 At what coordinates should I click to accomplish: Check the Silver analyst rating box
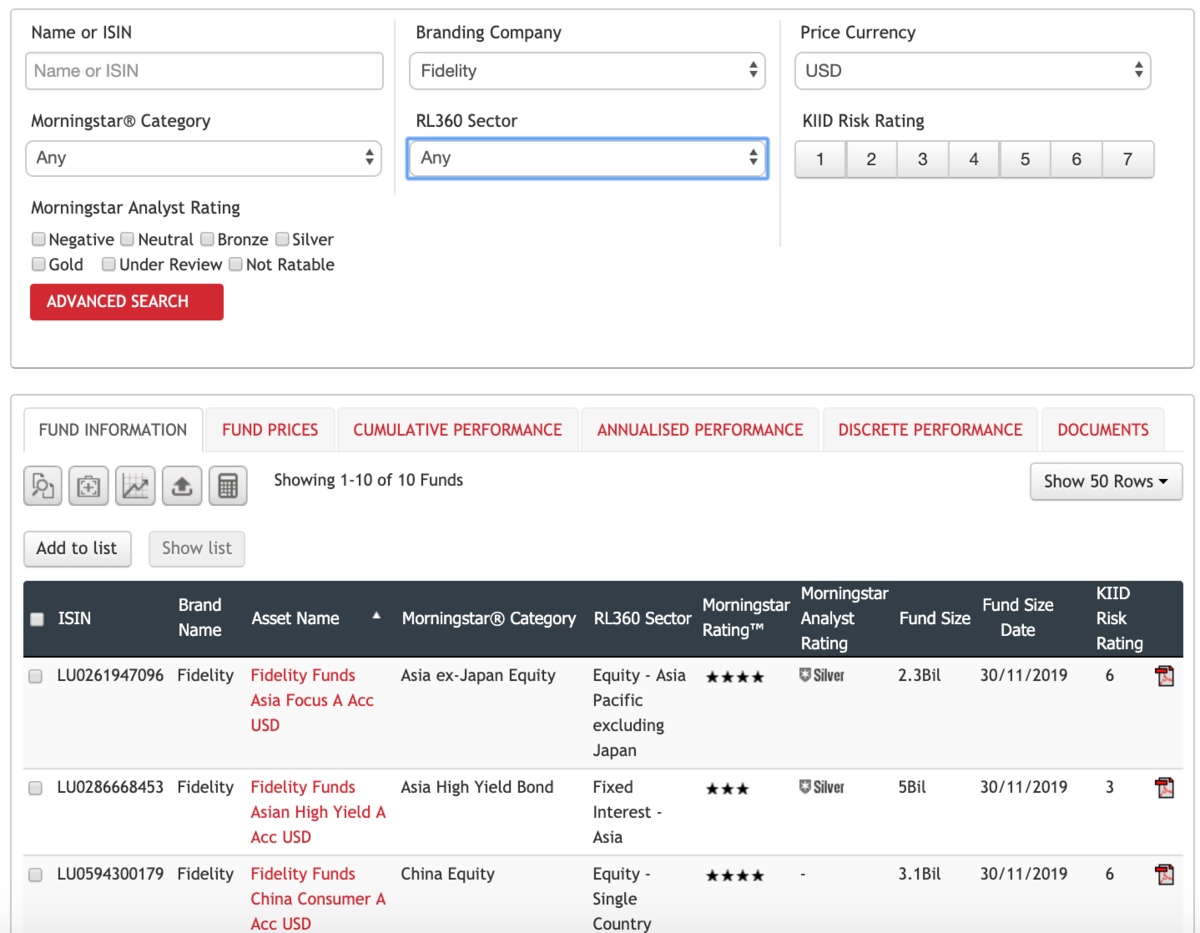[283, 239]
